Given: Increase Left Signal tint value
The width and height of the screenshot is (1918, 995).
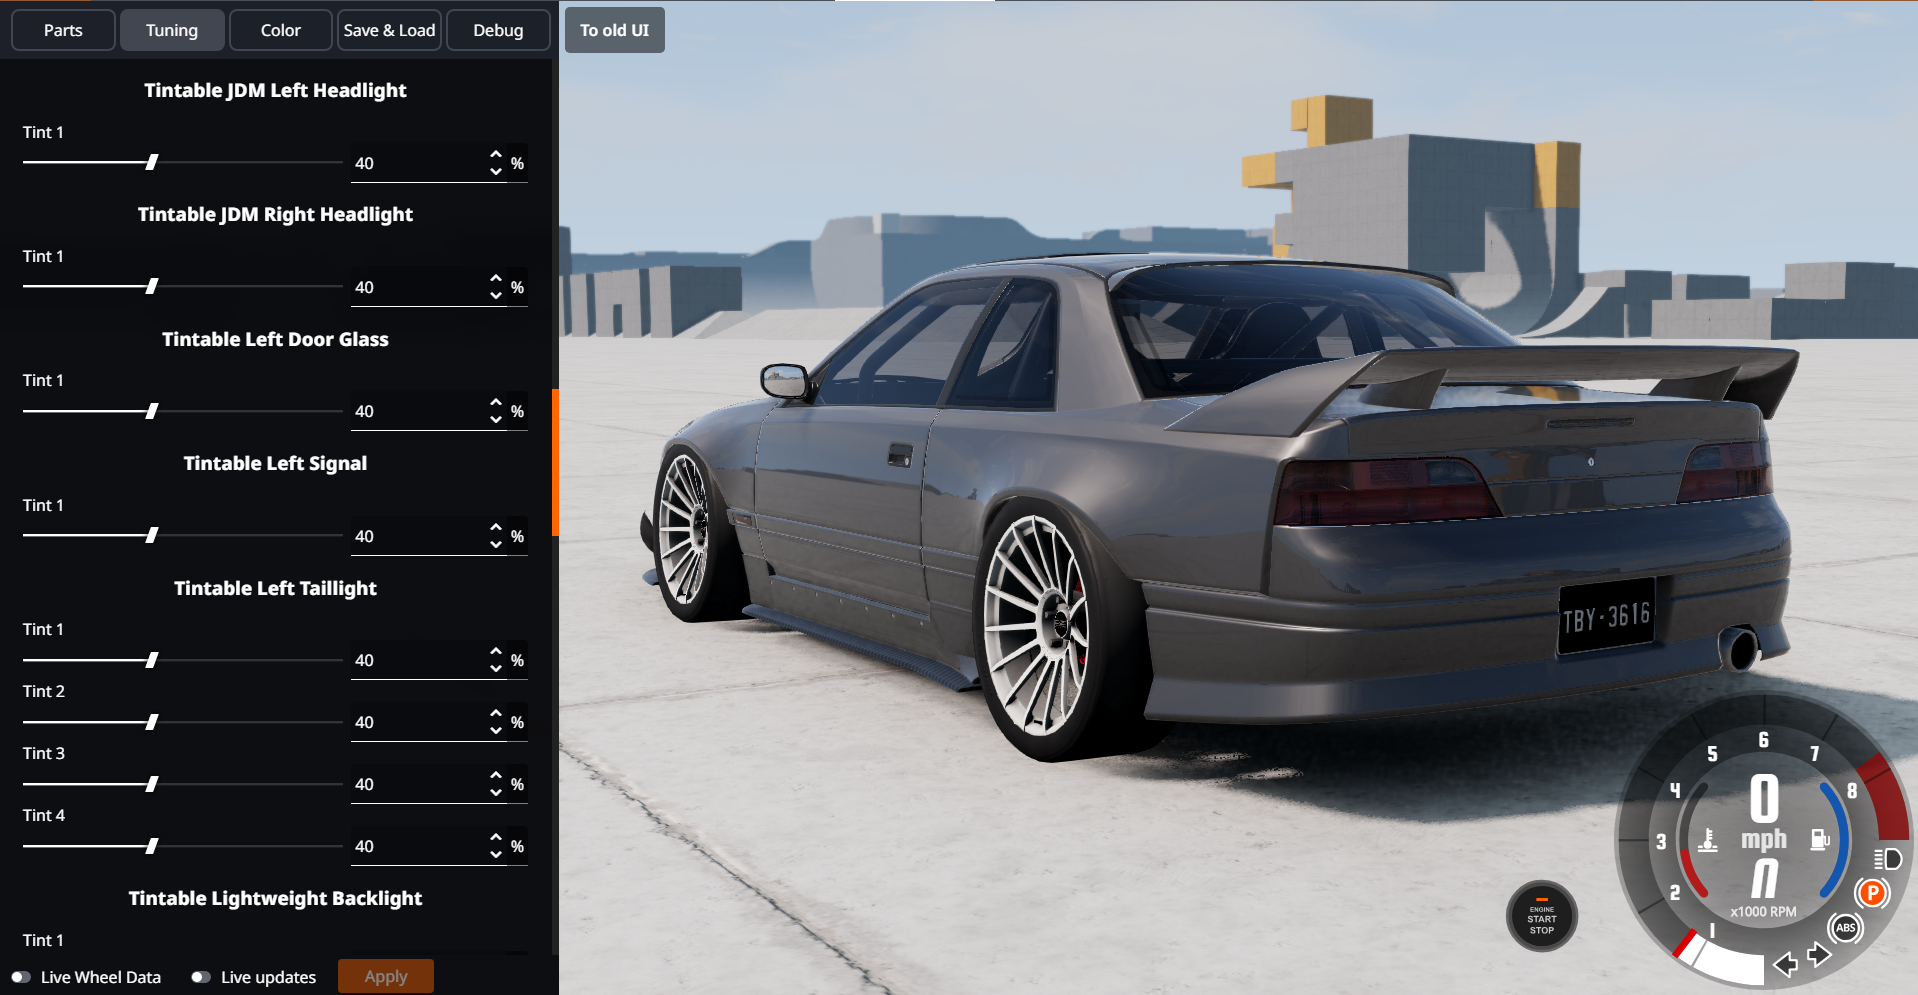Looking at the screenshot, I should 496,528.
